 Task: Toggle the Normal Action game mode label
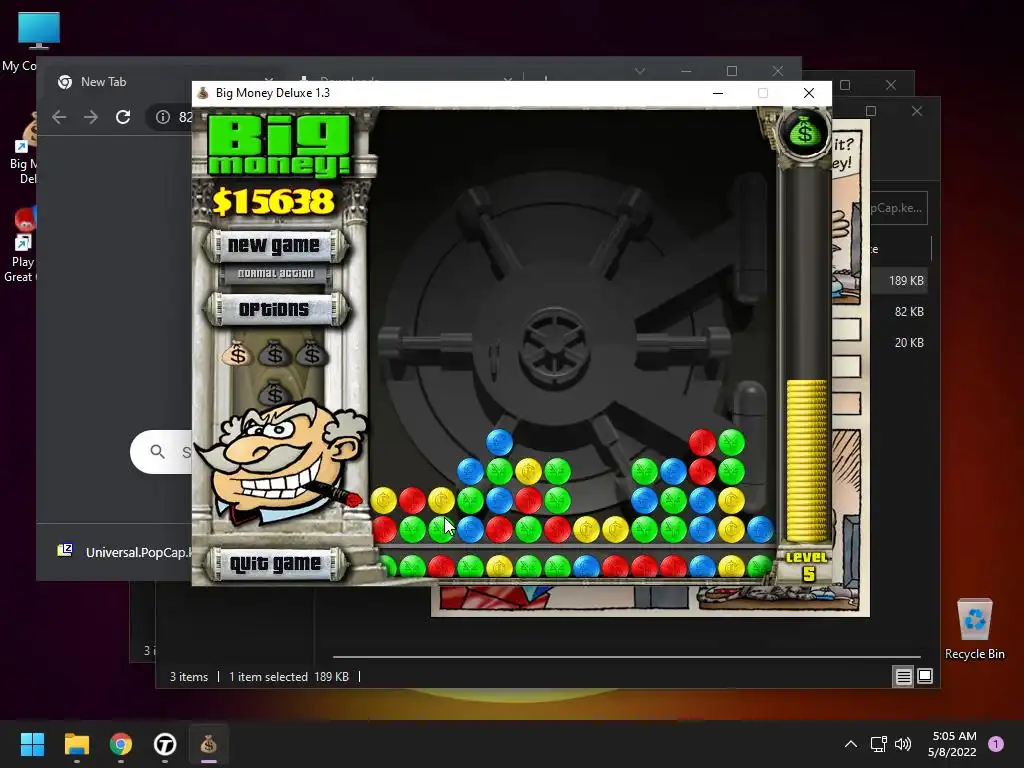pyautogui.click(x=276, y=274)
